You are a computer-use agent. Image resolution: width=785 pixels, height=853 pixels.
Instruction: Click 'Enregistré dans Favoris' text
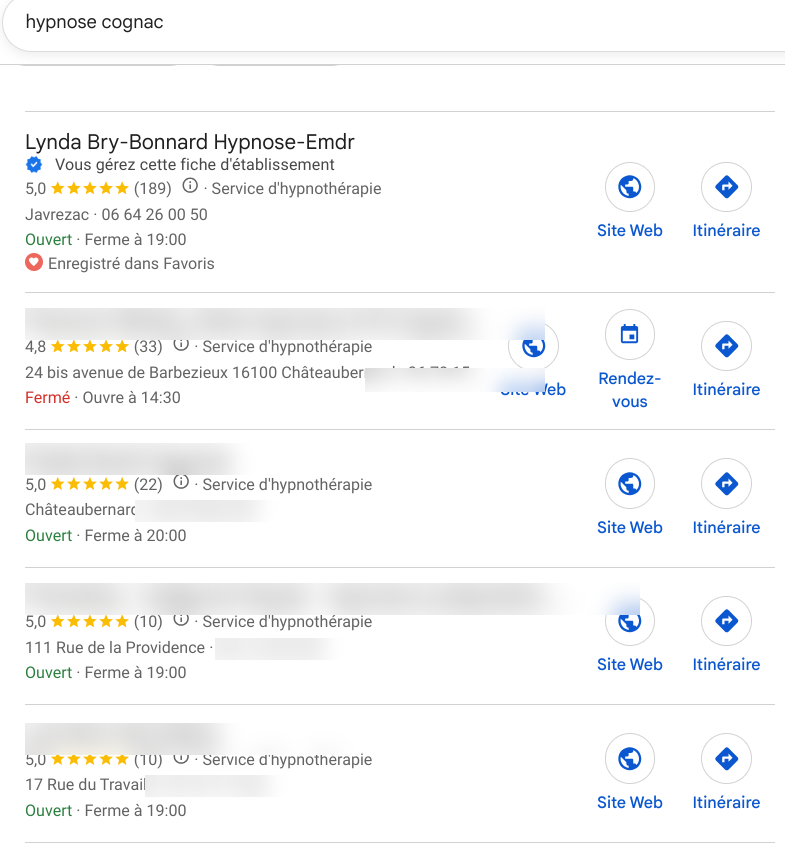pyautogui.click(x=131, y=264)
